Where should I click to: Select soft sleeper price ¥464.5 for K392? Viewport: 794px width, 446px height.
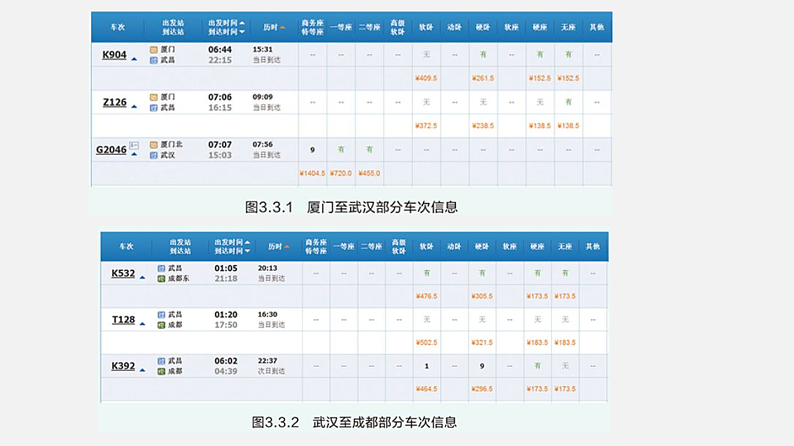pyautogui.click(x=426, y=389)
